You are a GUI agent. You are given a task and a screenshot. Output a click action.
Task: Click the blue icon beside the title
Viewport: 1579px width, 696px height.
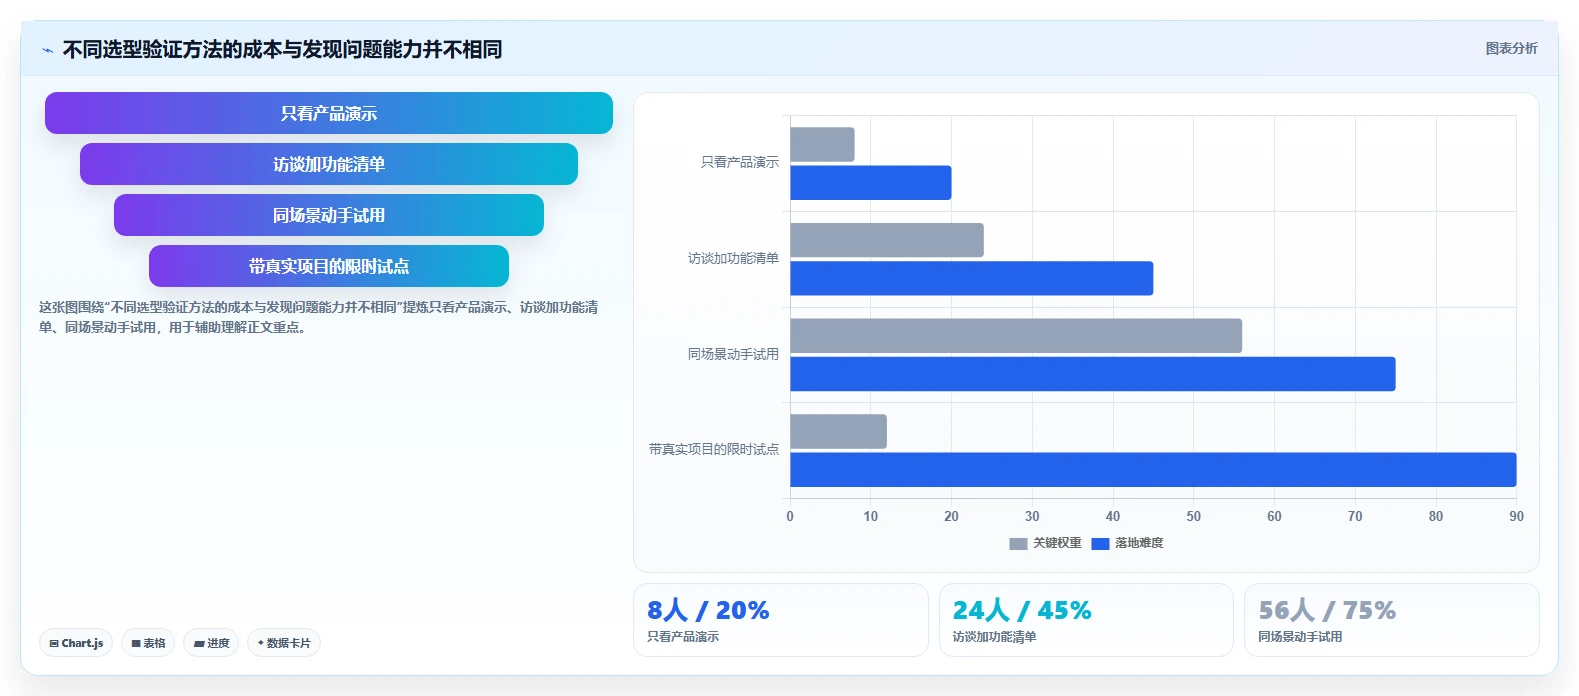47,50
